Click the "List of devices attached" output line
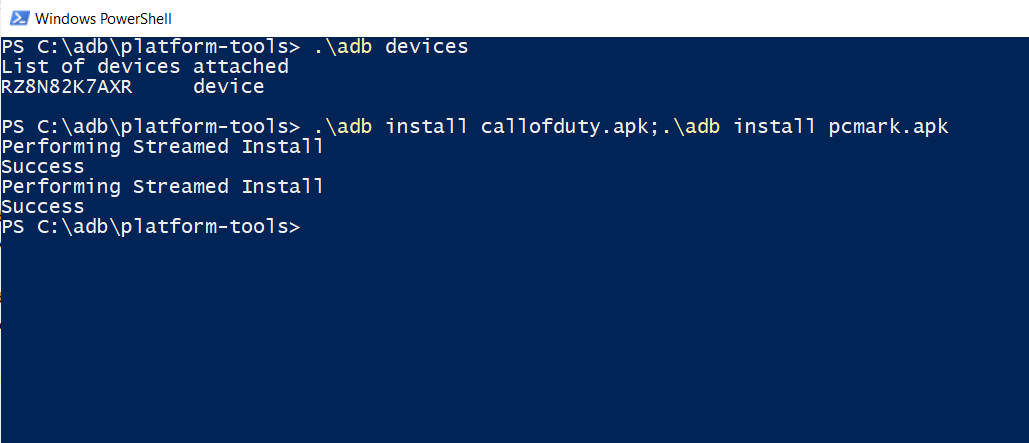The image size is (1029, 443). (x=145, y=67)
